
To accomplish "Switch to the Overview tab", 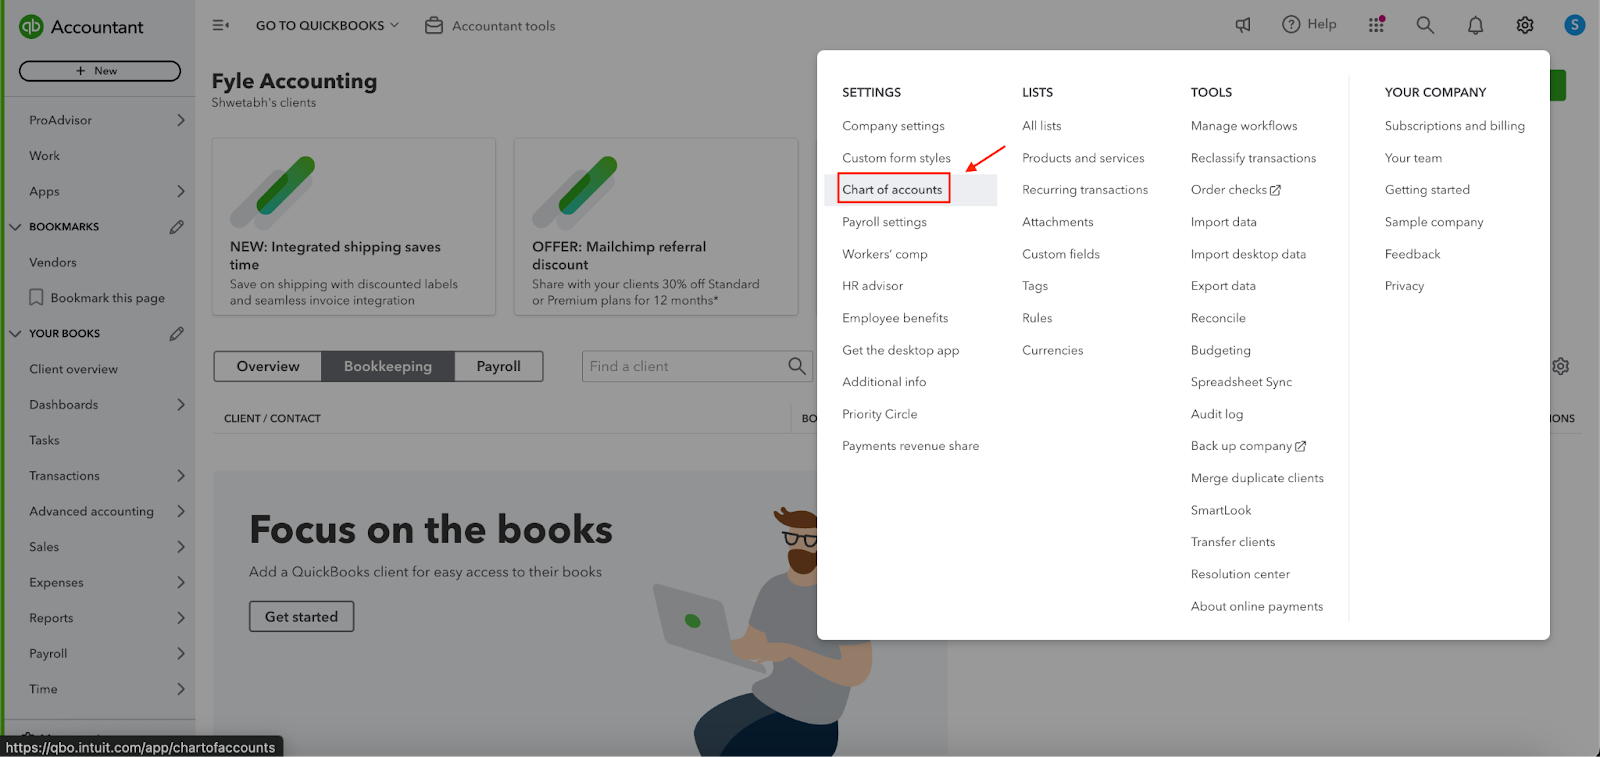I will coord(268,366).
